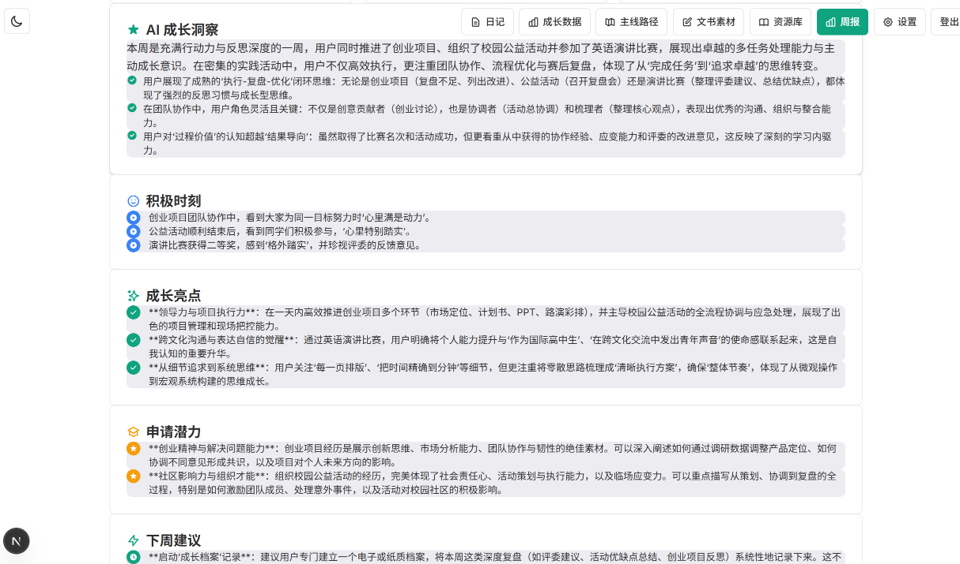Click the blue bullet icon before 创业项目团队协作中
Image resolution: width=960 pixels, height=564 pixels.
pos(133,217)
